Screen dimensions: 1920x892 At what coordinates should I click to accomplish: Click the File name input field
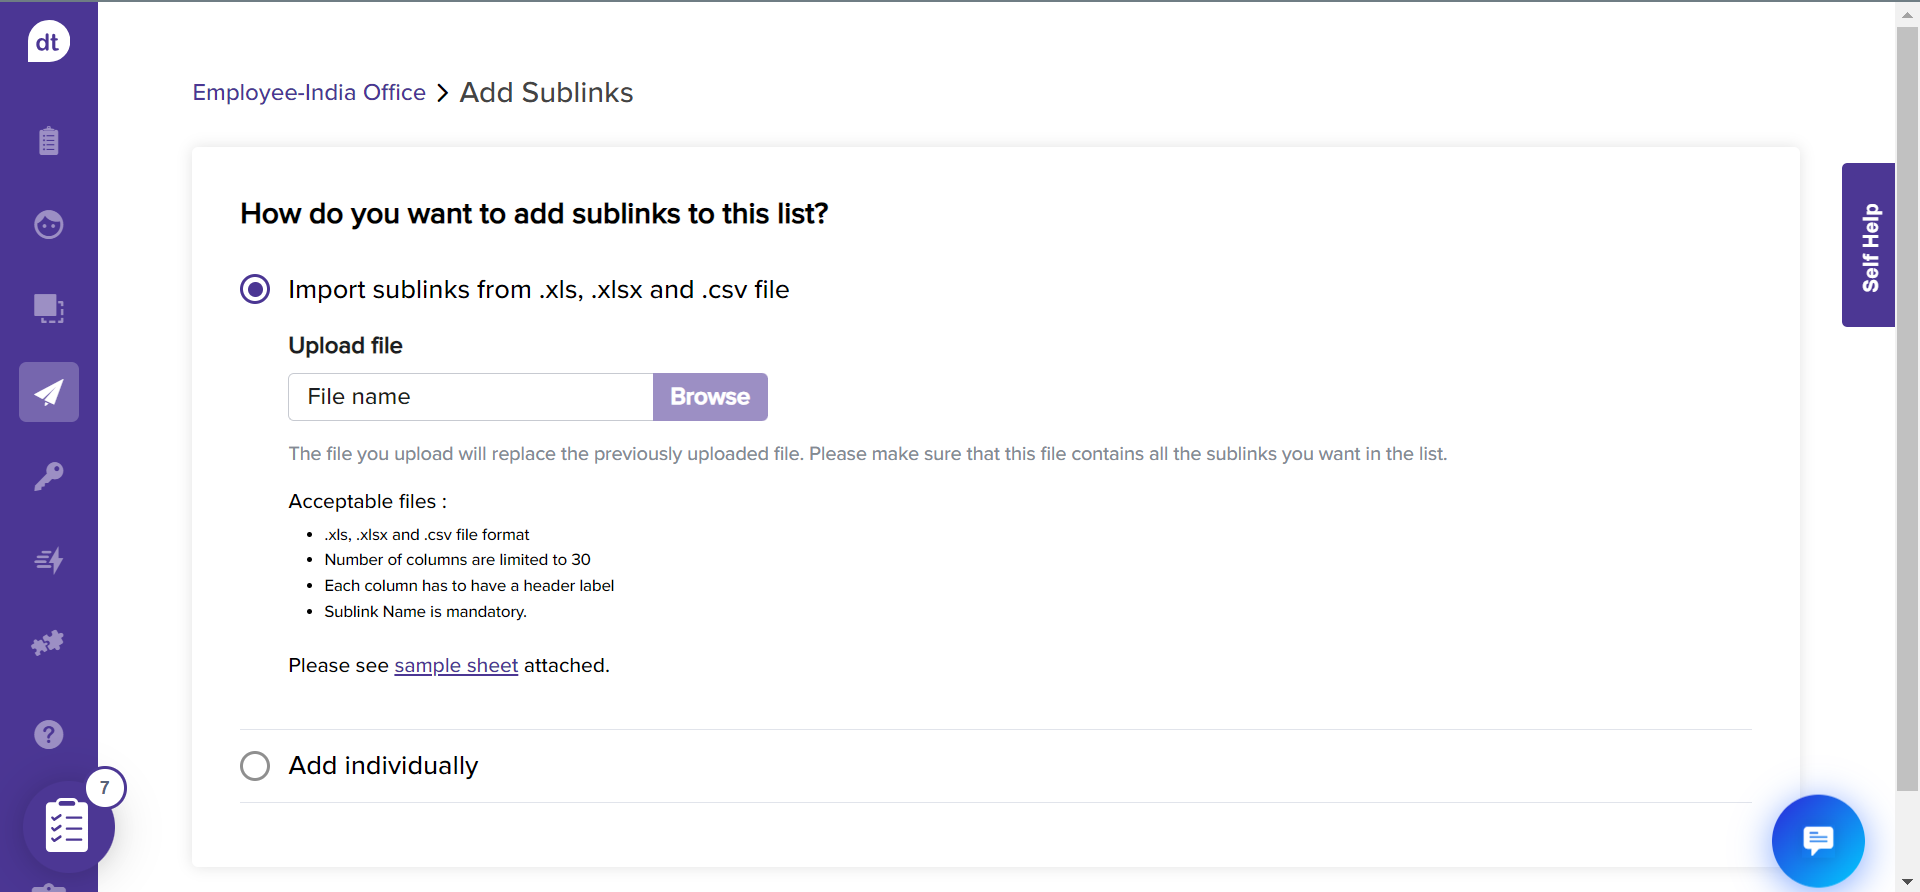[x=470, y=397]
